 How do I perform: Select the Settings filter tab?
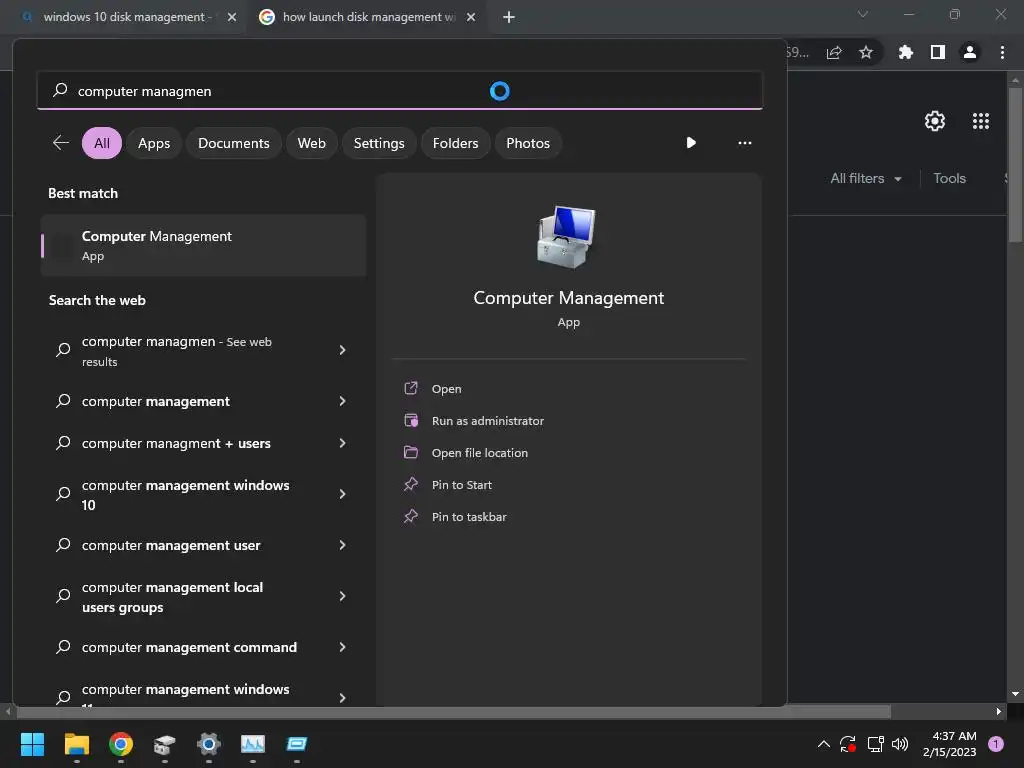click(379, 143)
